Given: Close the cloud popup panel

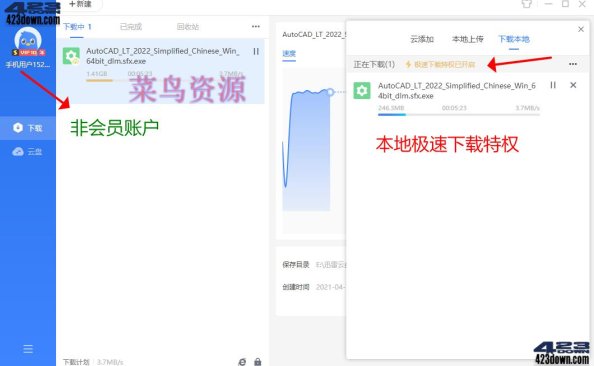Looking at the screenshot, I should pos(581,29).
